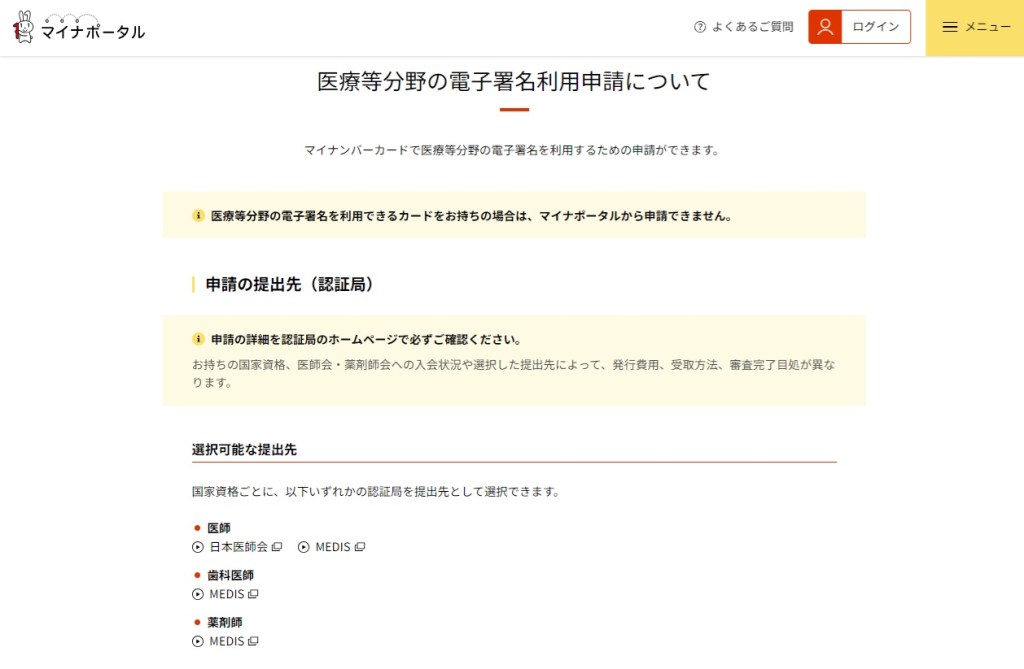This screenshot has height=669, width=1024.
Task: Click the question mark help icon
Action: pos(699,27)
